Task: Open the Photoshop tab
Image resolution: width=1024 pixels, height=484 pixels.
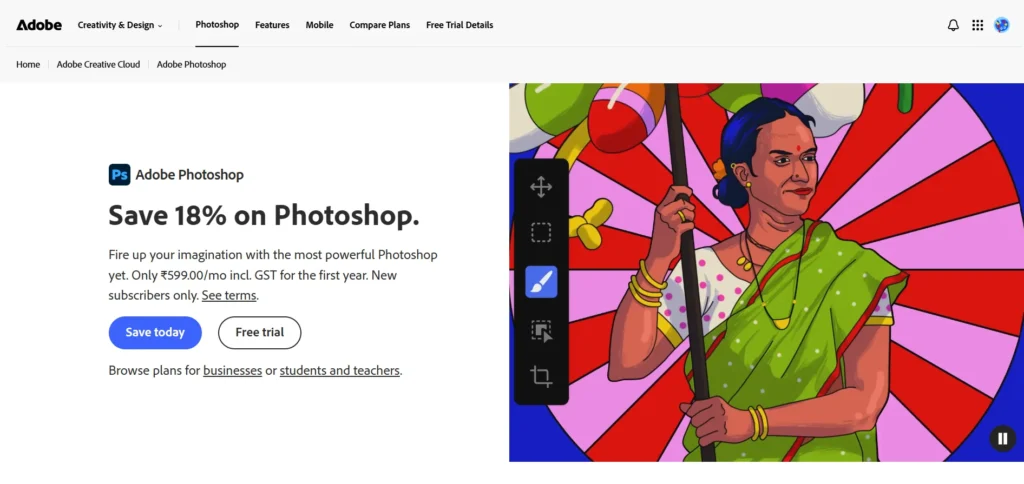Action: [x=217, y=25]
